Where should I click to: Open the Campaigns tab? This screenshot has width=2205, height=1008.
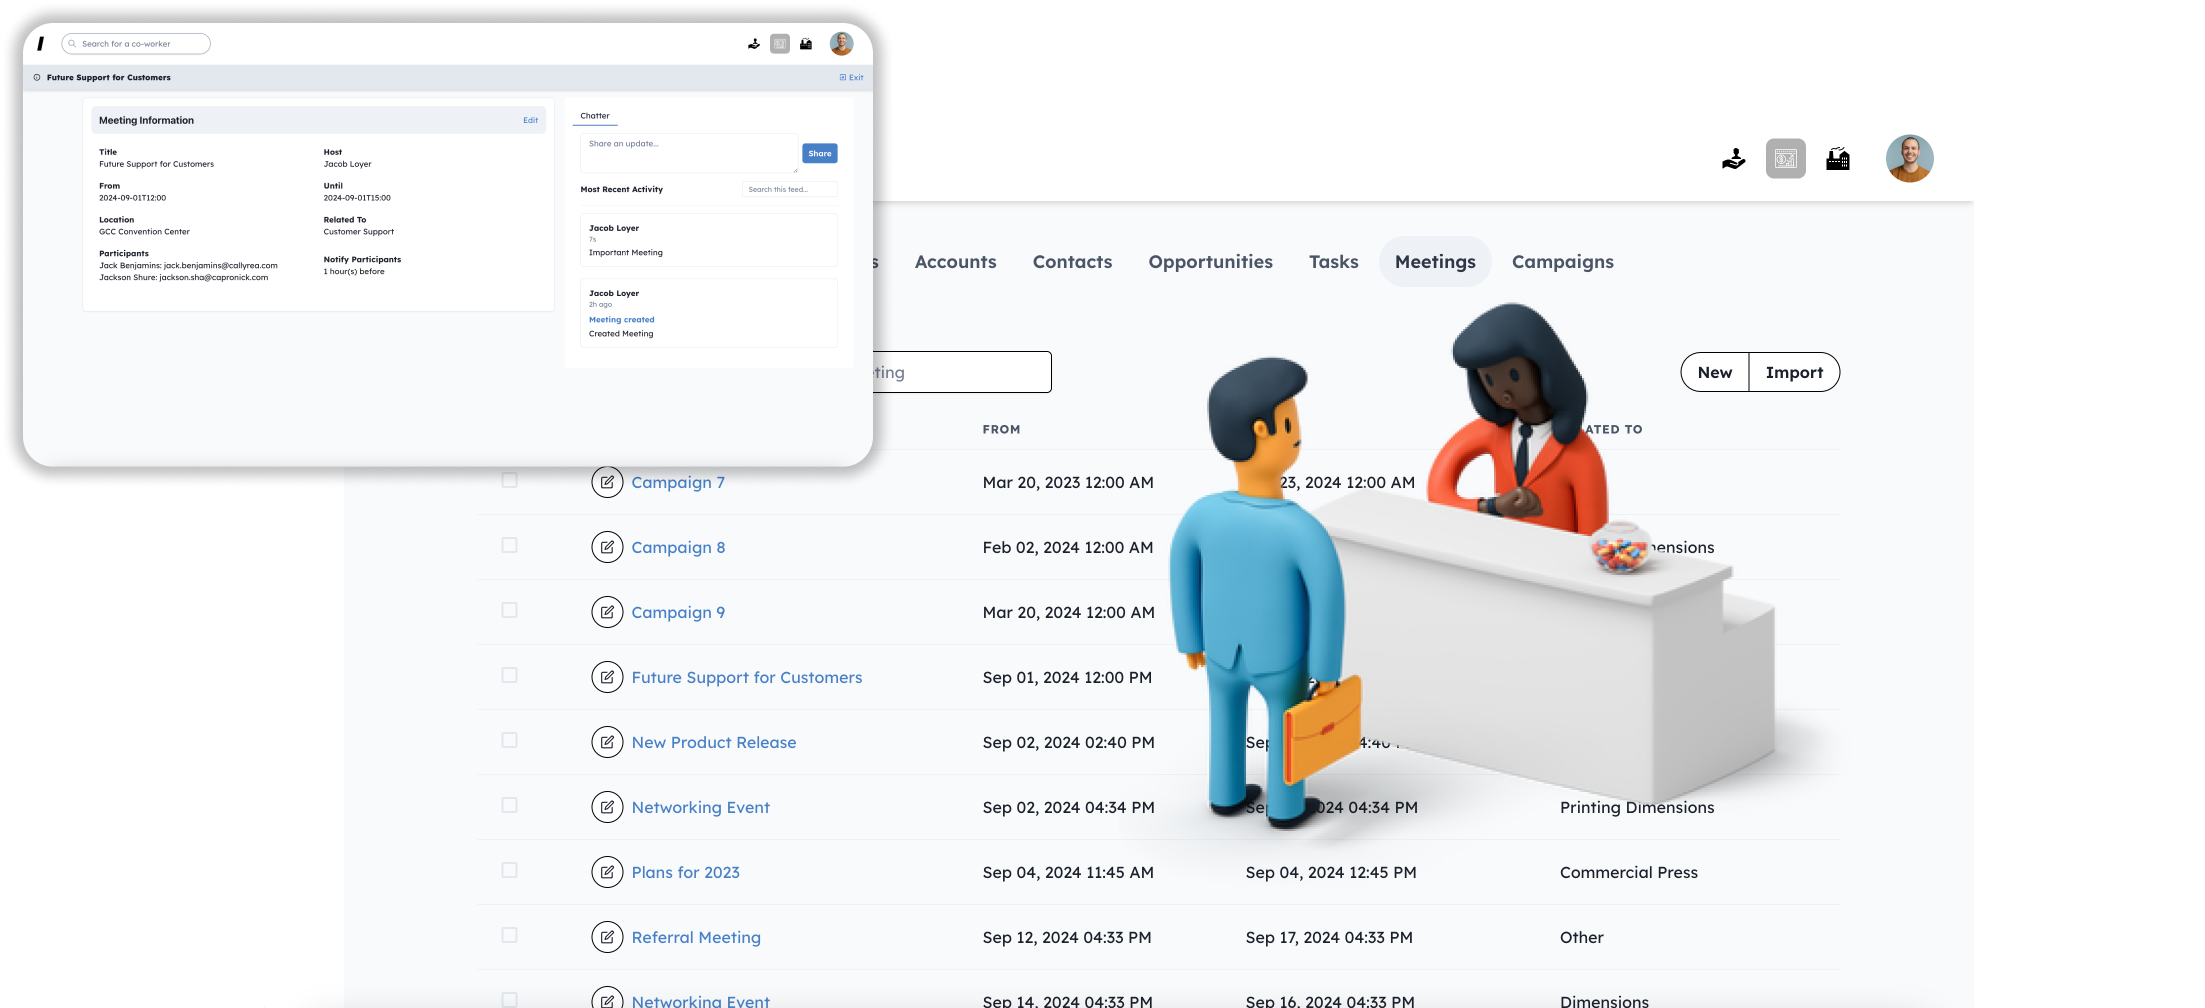[x=1562, y=262]
